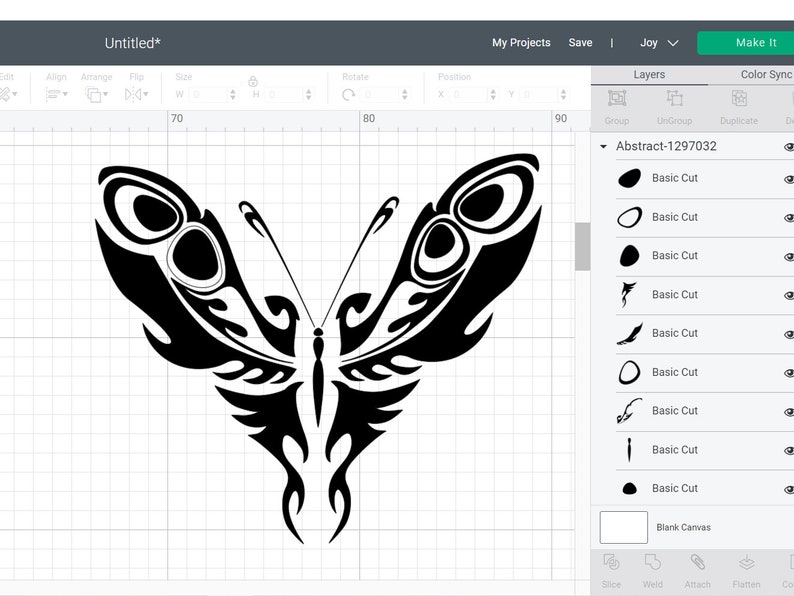The width and height of the screenshot is (794, 596).
Task: Click the Abstract-1297032 group name
Action: point(666,146)
